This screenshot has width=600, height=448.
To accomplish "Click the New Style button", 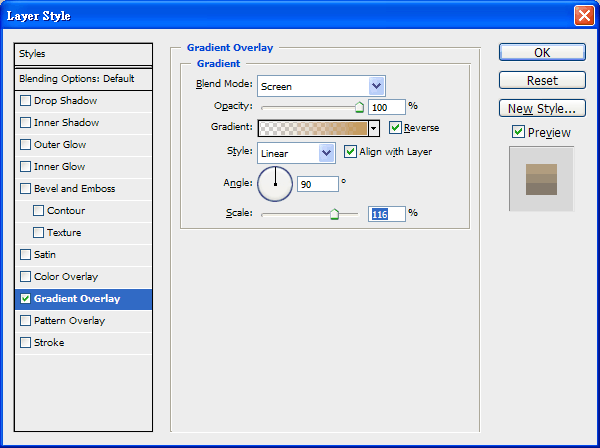I will pos(542,108).
